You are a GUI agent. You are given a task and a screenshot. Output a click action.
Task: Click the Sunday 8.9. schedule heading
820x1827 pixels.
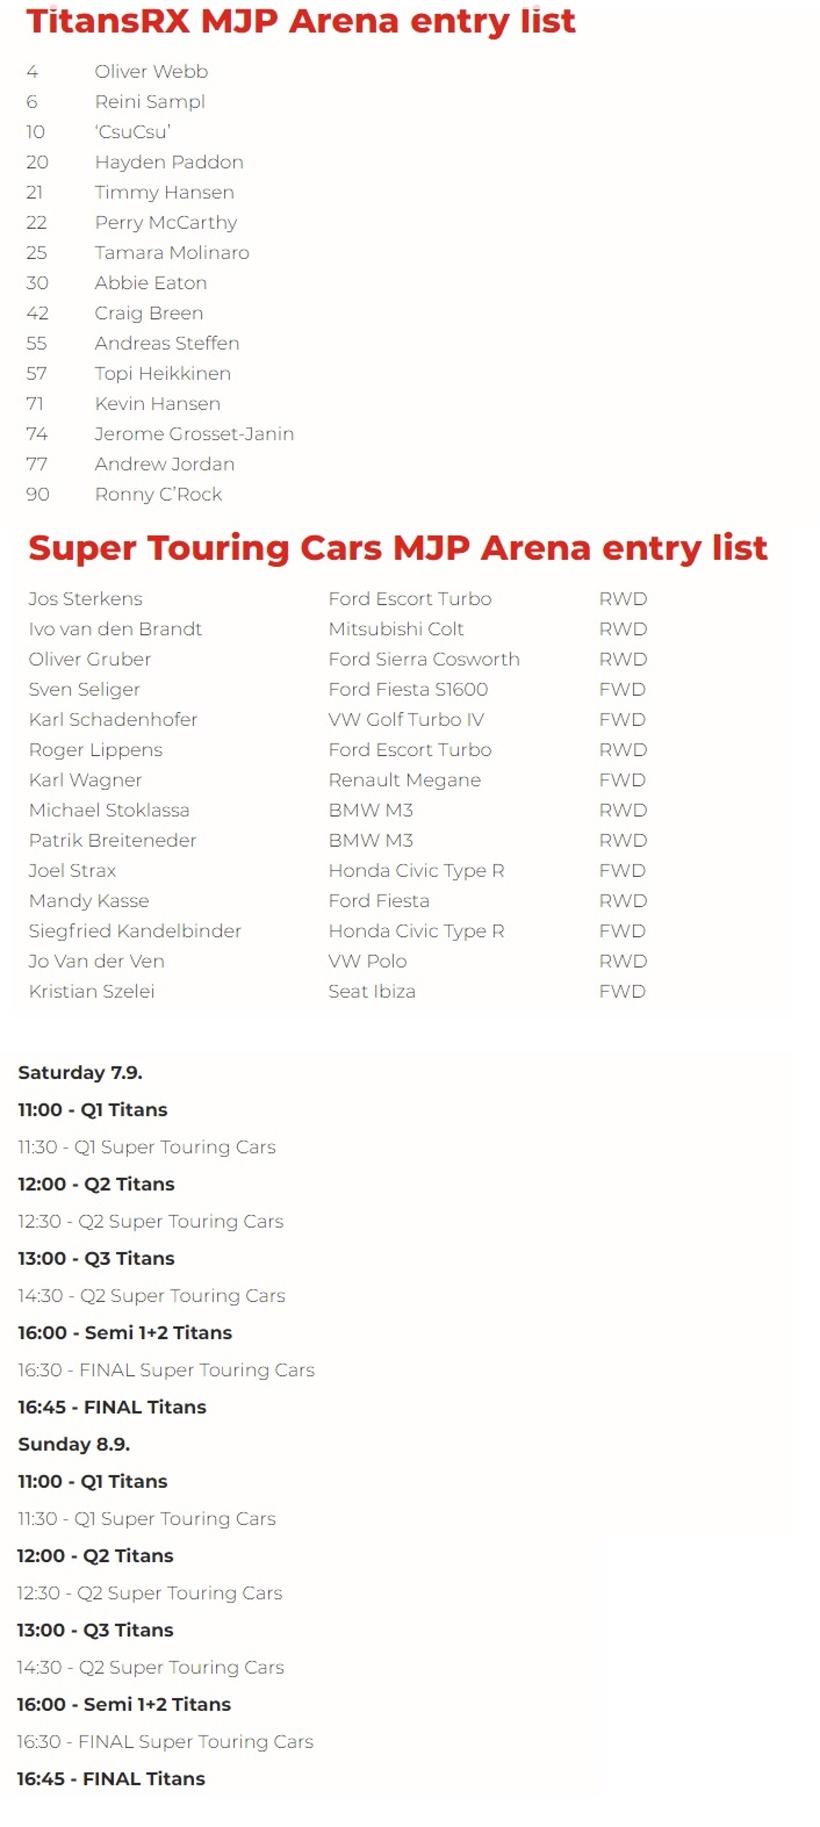coord(74,1444)
